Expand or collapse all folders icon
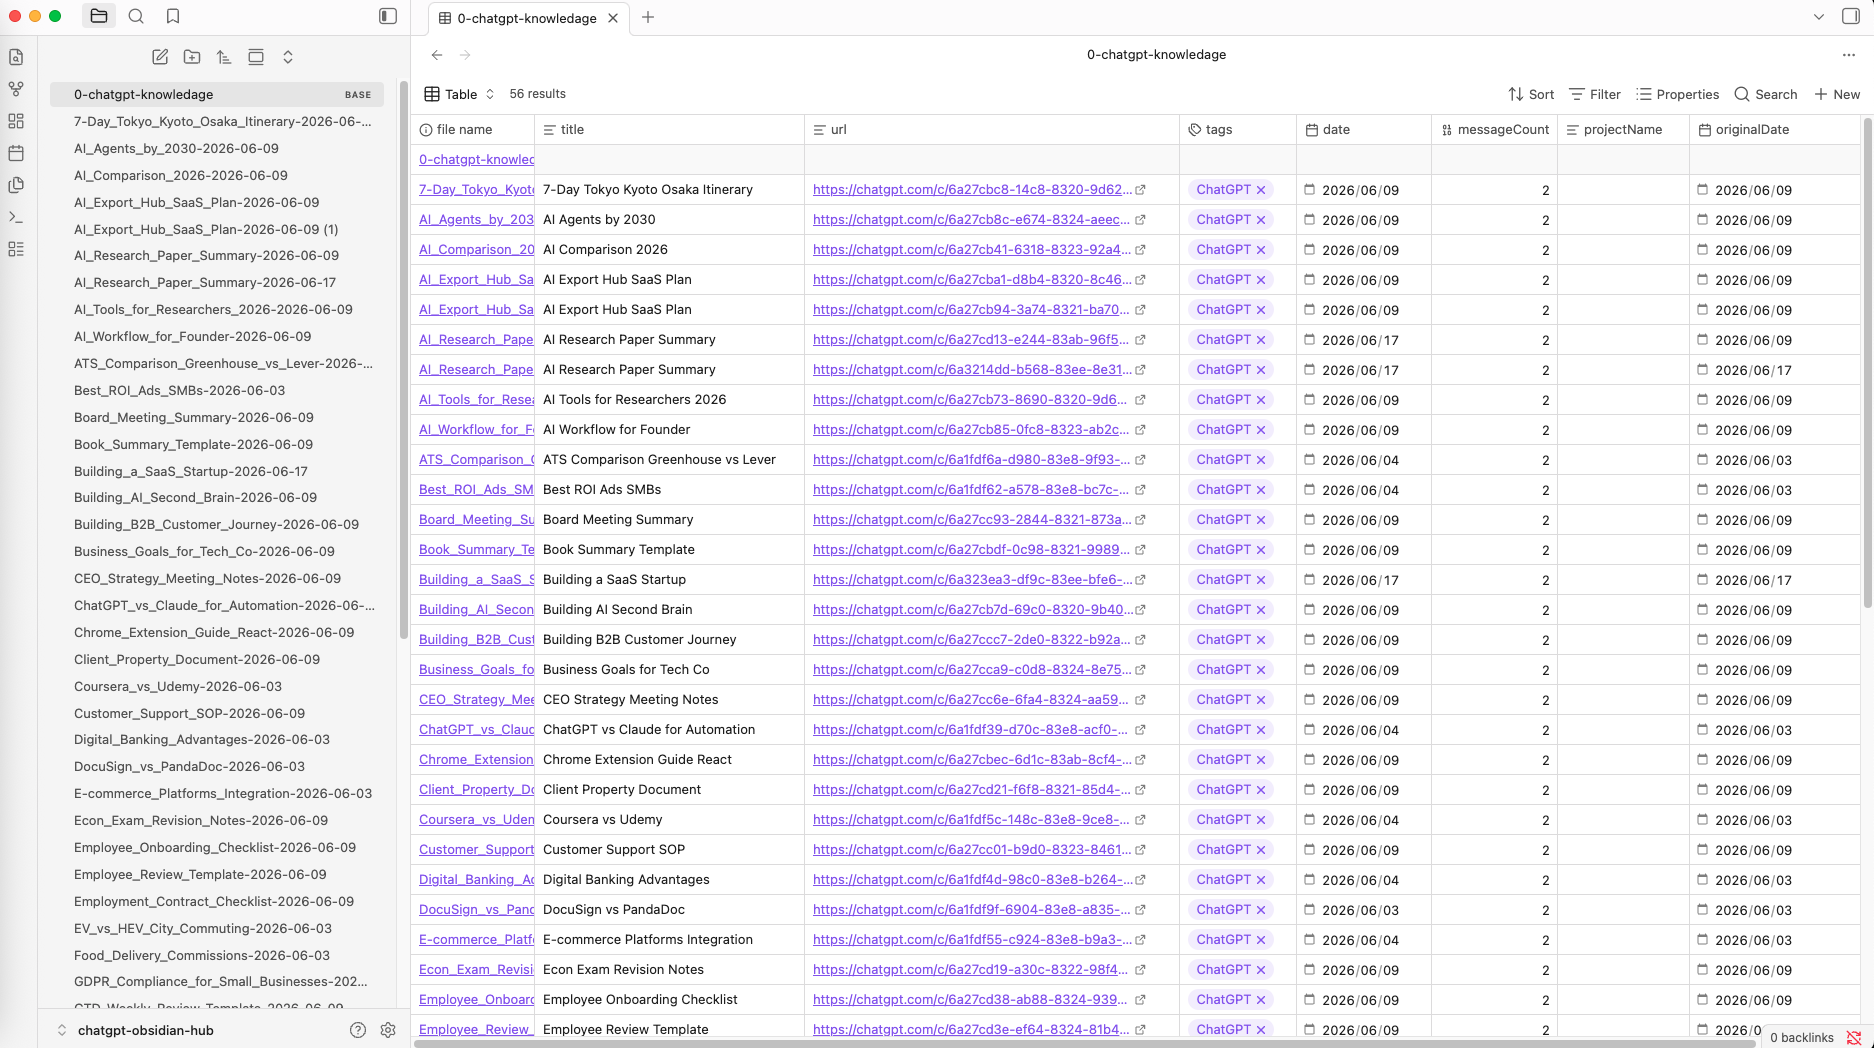The width and height of the screenshot is (1874, 1048). point(288,57)
